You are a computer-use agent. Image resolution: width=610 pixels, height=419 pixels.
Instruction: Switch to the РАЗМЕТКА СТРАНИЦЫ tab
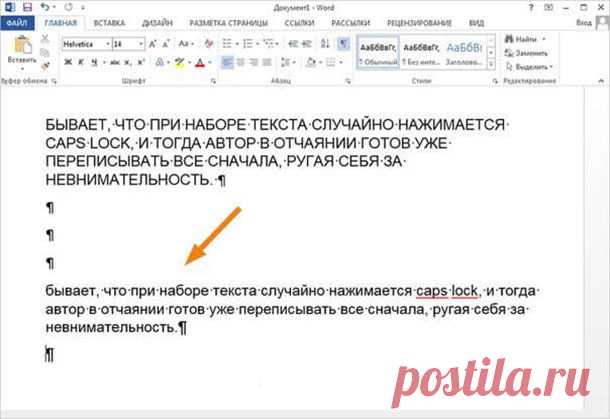pyautogui.click(x=228, y=23)
